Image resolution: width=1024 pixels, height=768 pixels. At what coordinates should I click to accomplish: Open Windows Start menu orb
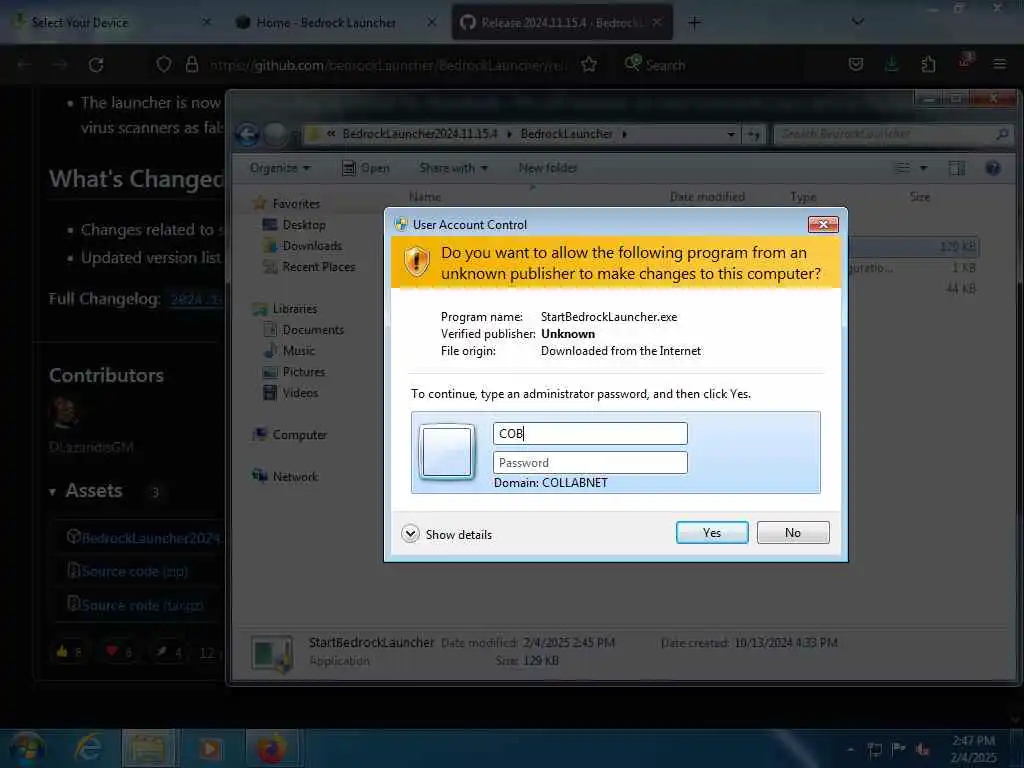[x=27, y=748]
